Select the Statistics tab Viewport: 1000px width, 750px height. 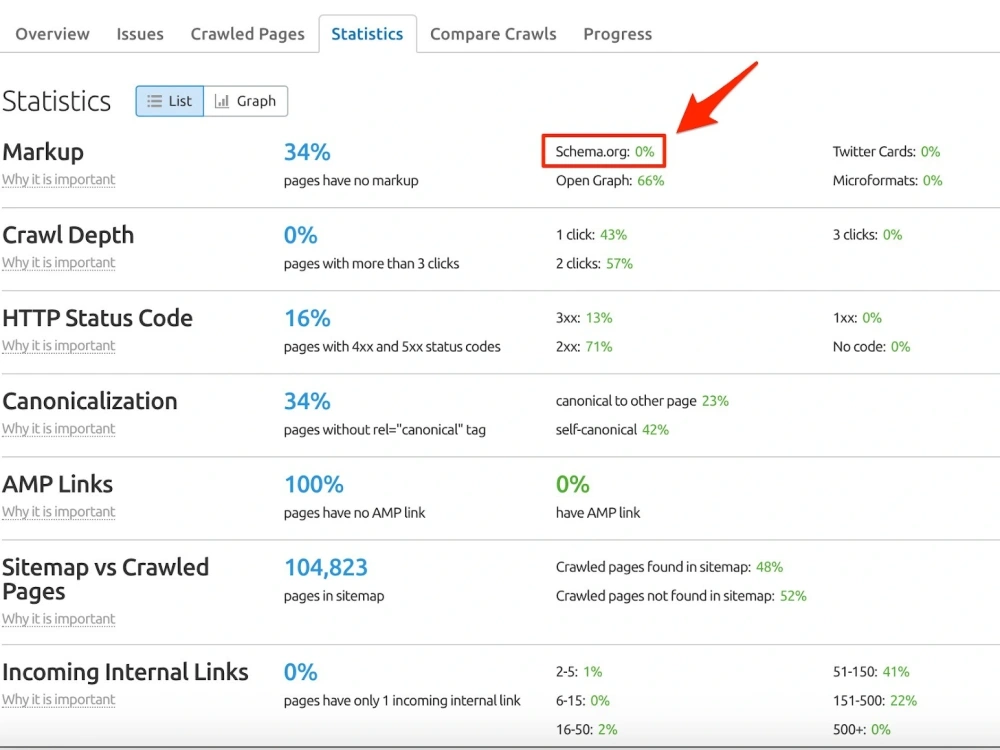tap(367, 34)
